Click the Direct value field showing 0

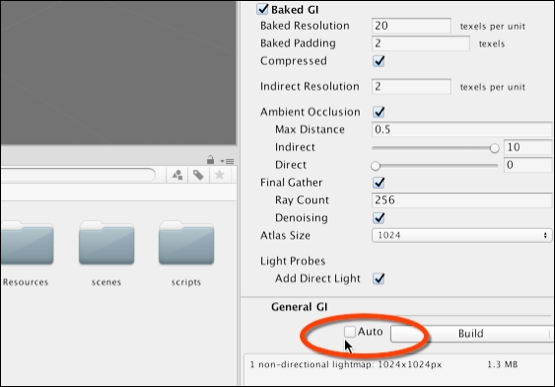528,165
